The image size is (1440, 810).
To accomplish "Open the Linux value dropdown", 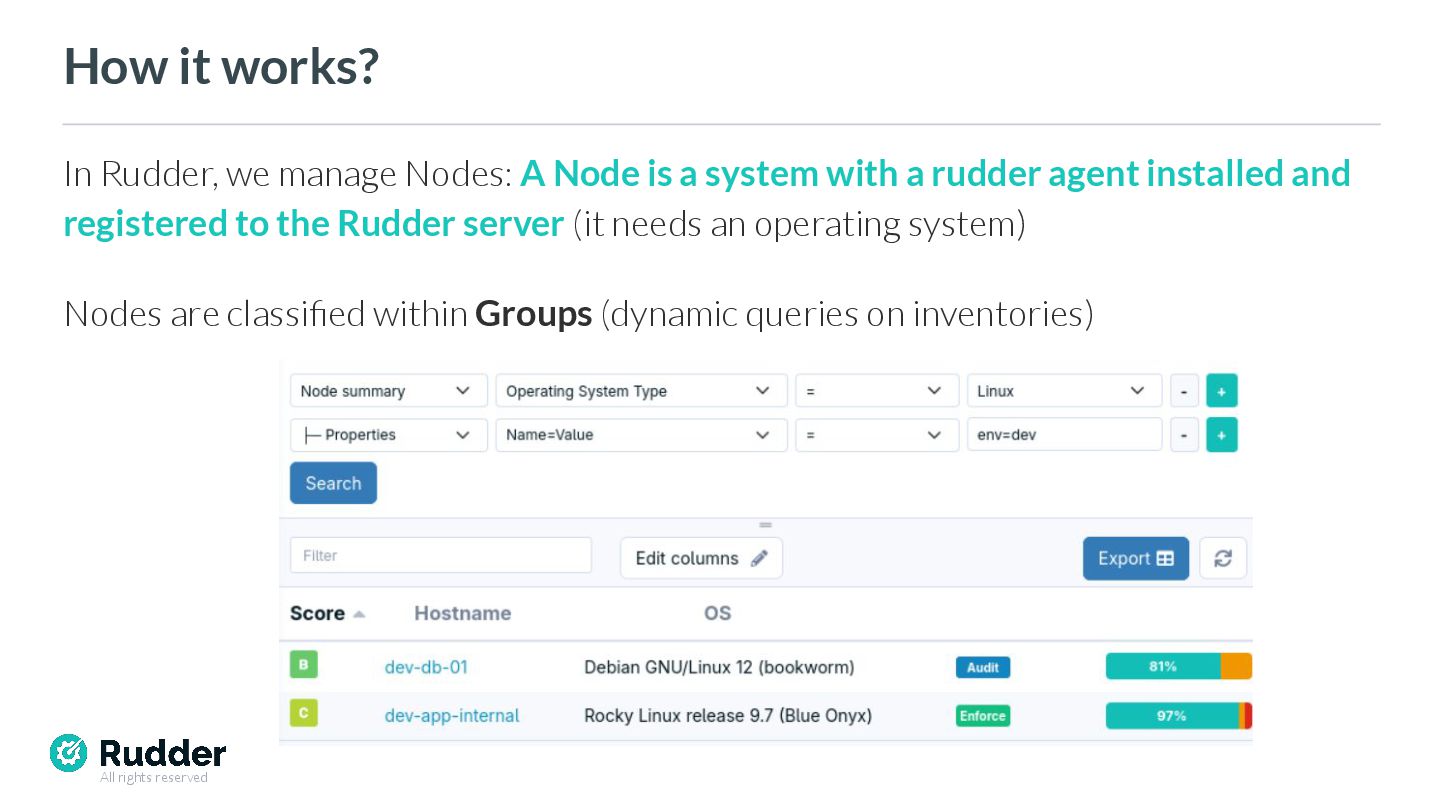I will [1064, 391].
